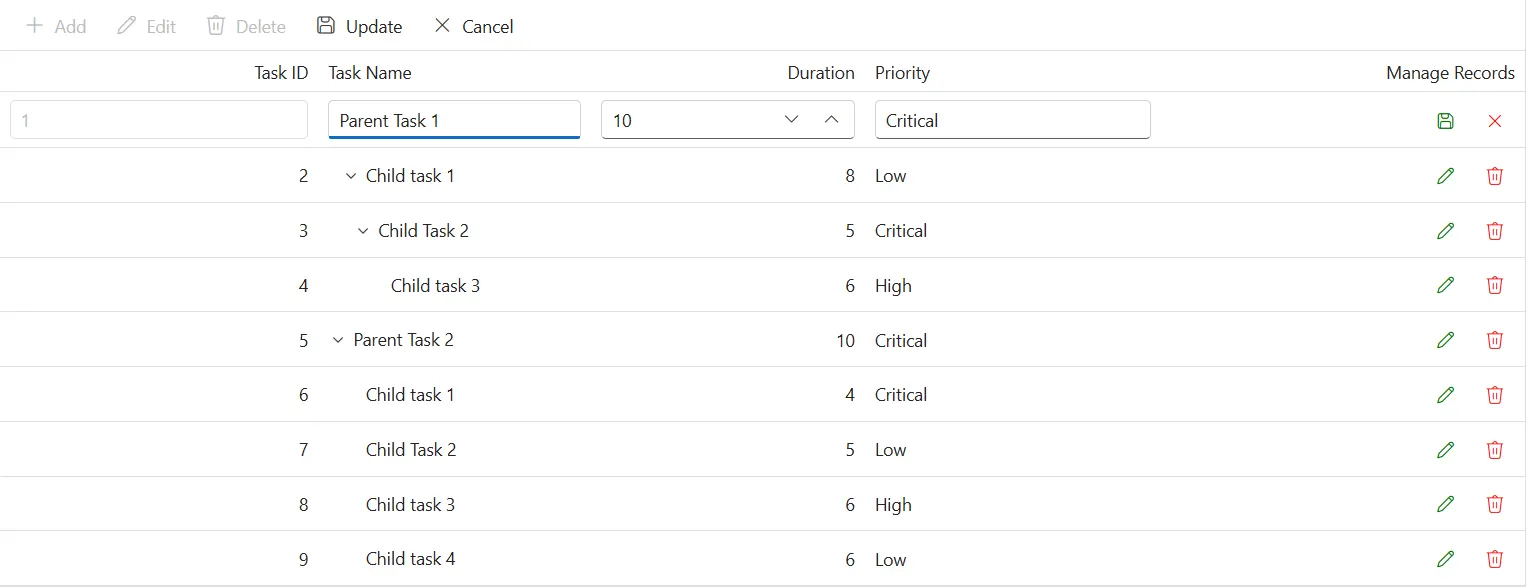Click the Priority field showing Critical
Image resolution: width=1528 pixels, height=587 pixels.
[1012, 120]
